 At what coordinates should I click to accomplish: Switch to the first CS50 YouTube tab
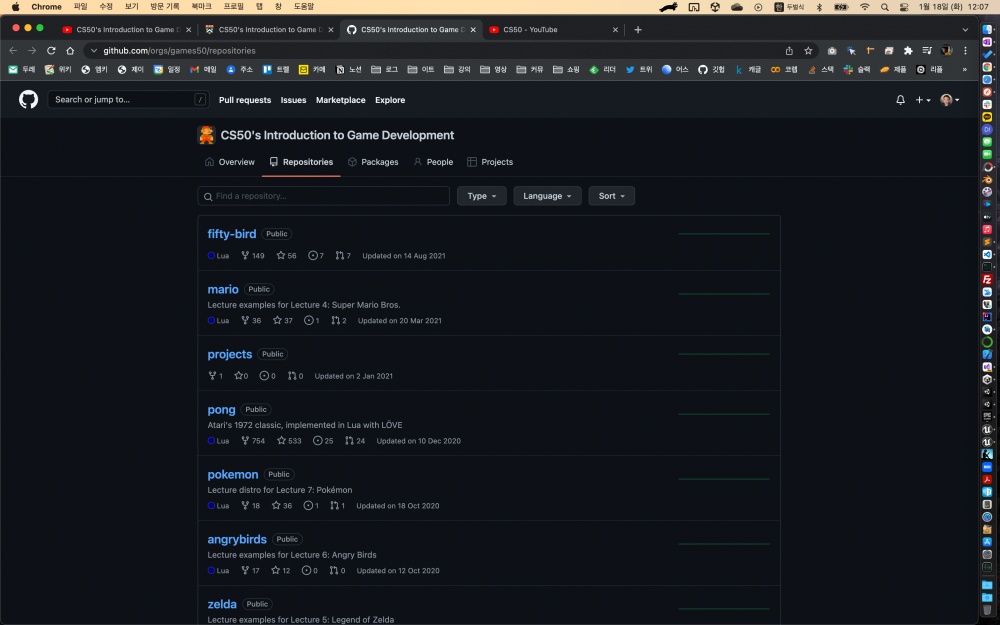(x=128, y=29)
